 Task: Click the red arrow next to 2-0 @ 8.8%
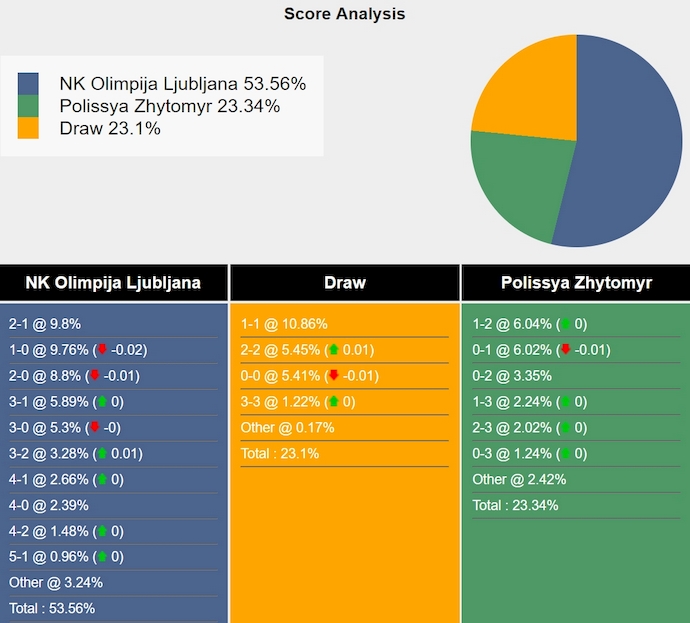point(95,376)
